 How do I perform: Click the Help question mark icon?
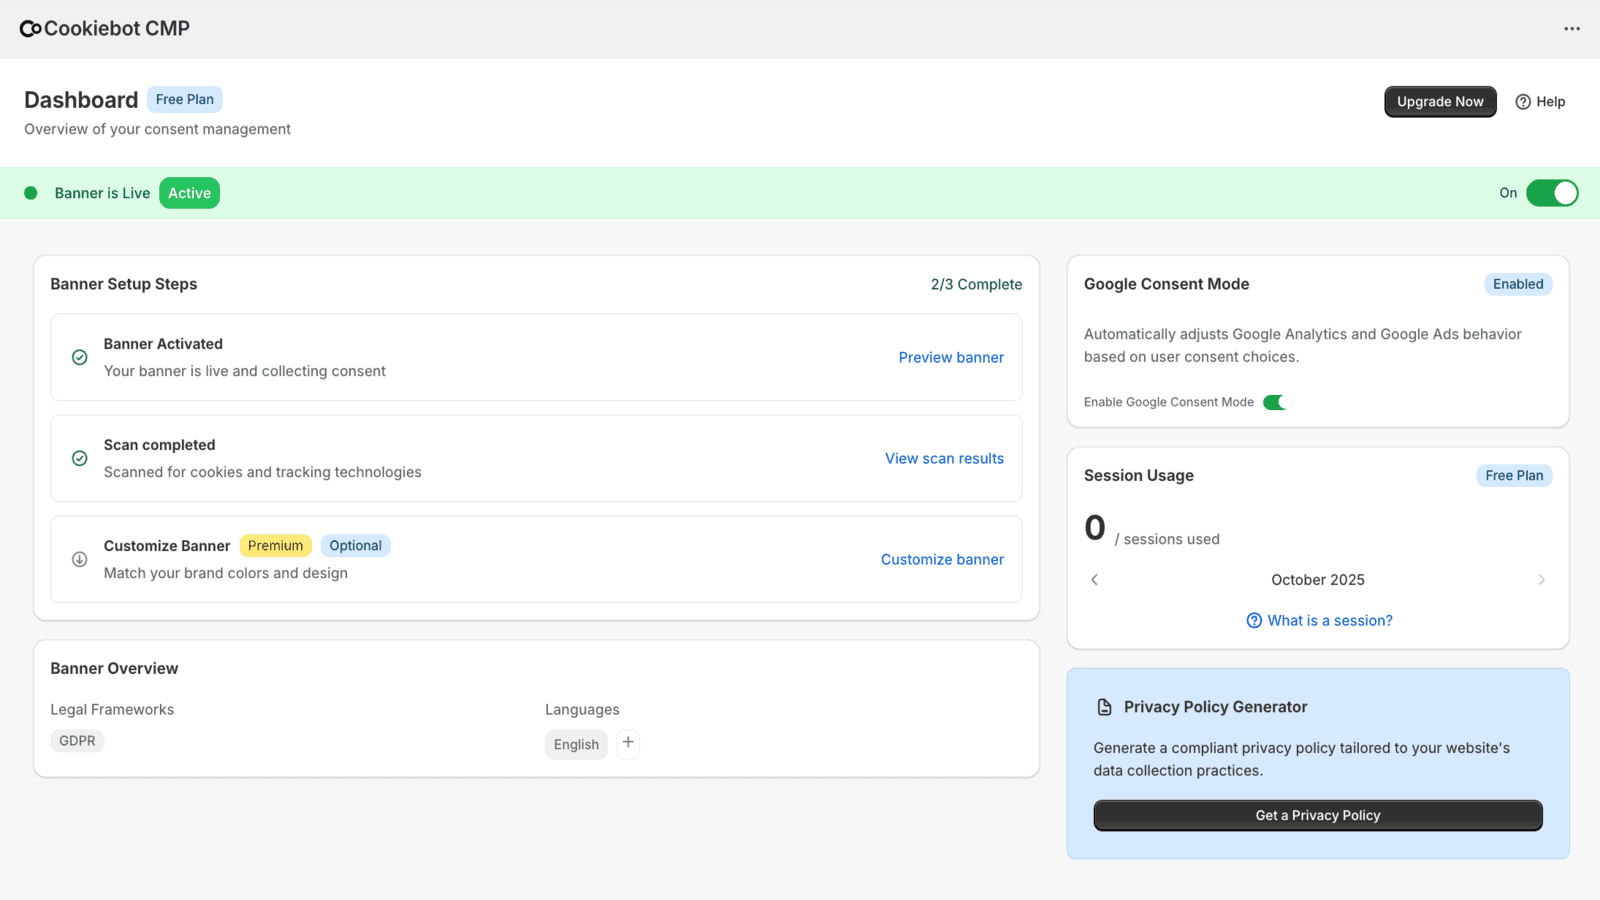coord(1522,101)
